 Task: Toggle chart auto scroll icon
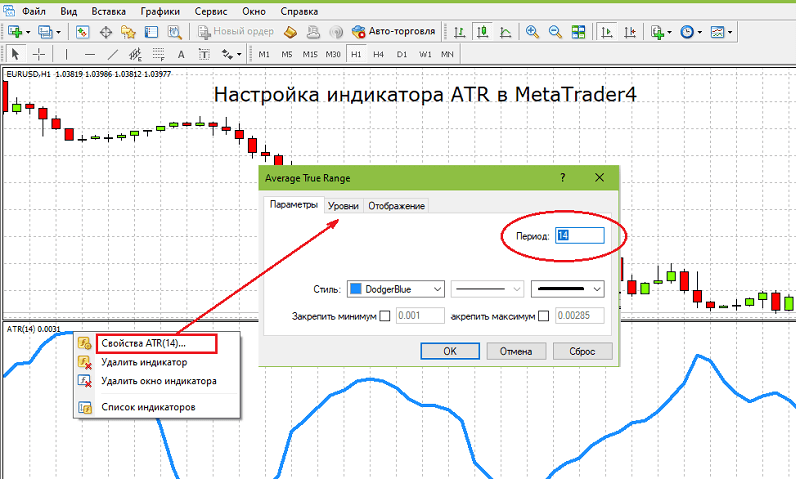(607, 32)
